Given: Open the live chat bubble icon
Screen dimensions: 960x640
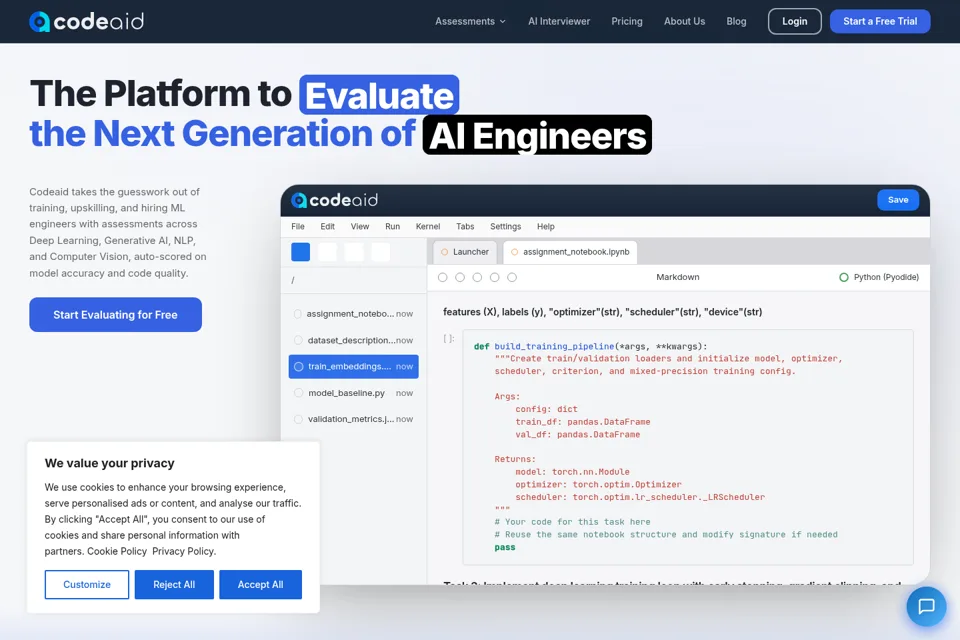Looking at the screenshot, I should (926, 606).
